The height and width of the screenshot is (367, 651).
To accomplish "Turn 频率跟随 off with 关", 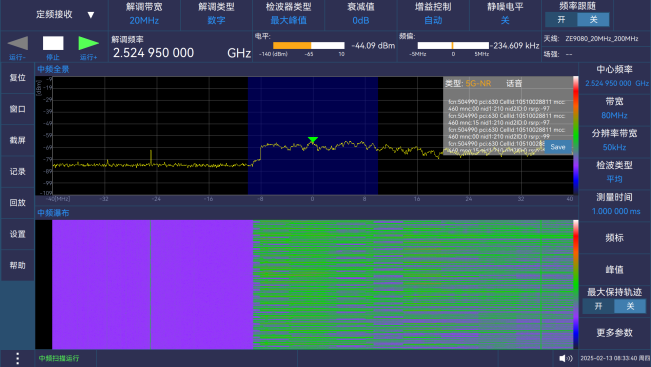I will [593, 20].
